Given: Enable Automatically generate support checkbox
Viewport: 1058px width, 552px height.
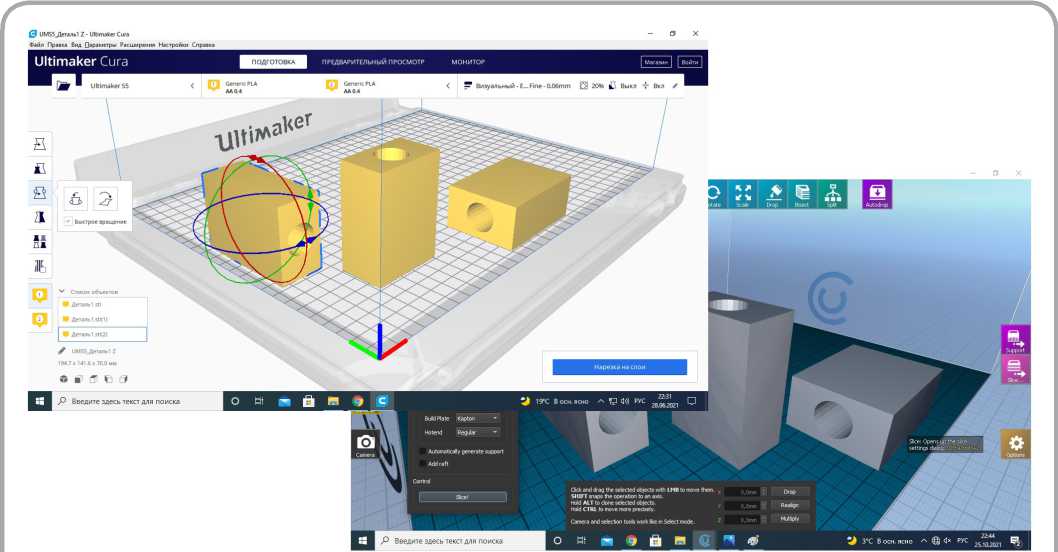Looking at the screenshot, I should pos(422,451).
